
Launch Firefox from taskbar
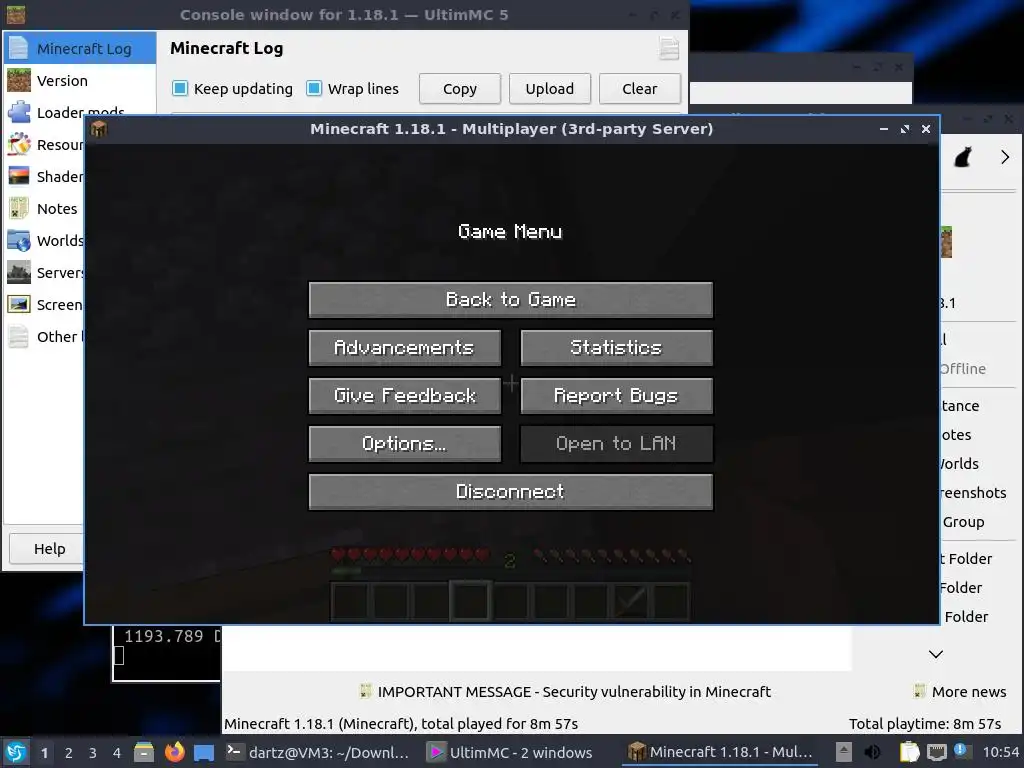click(174, 752)
